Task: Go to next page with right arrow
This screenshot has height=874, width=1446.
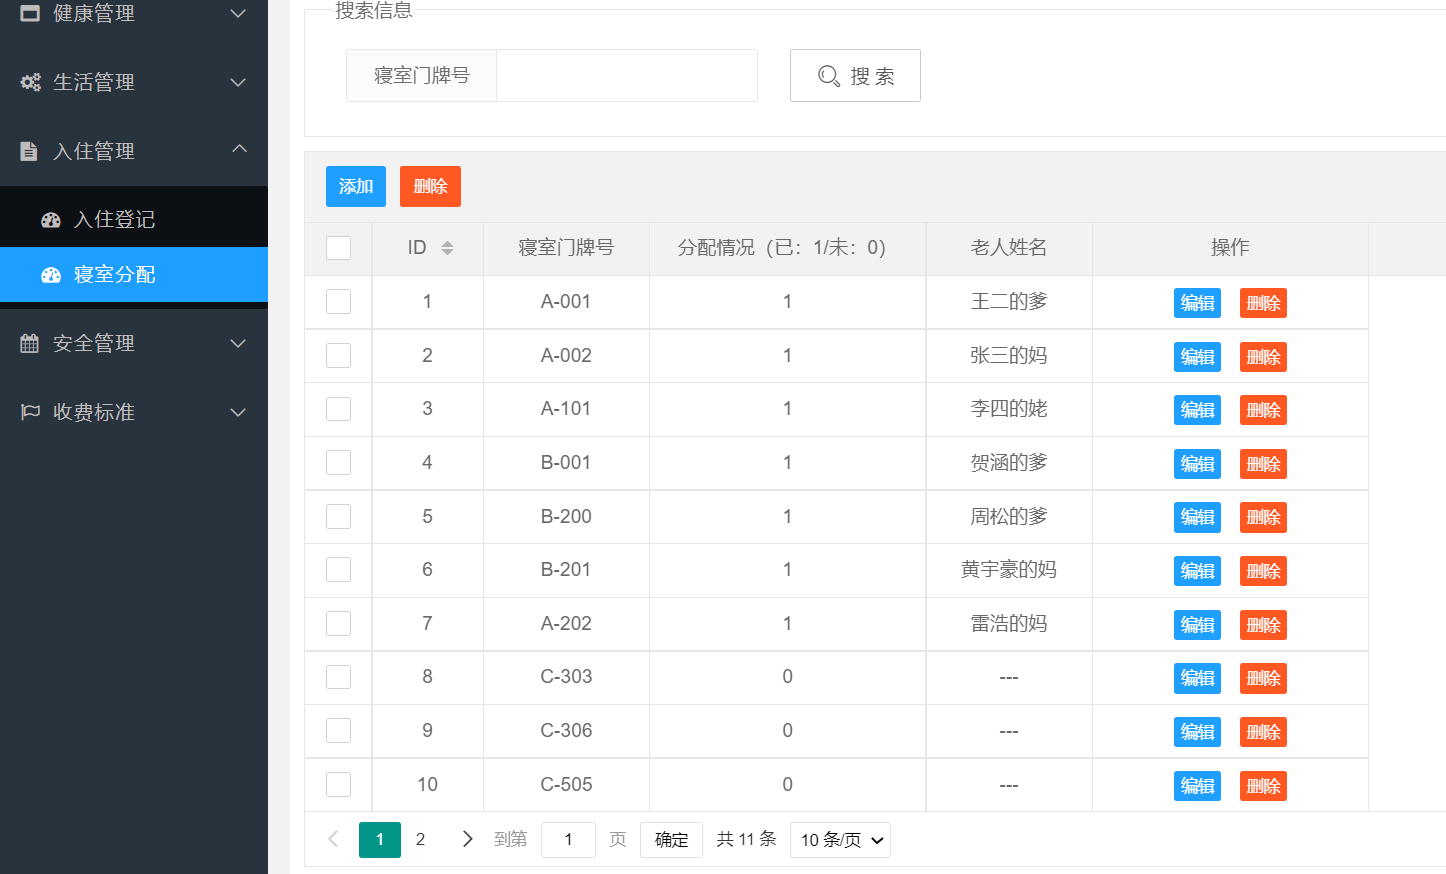Action: 467,839
